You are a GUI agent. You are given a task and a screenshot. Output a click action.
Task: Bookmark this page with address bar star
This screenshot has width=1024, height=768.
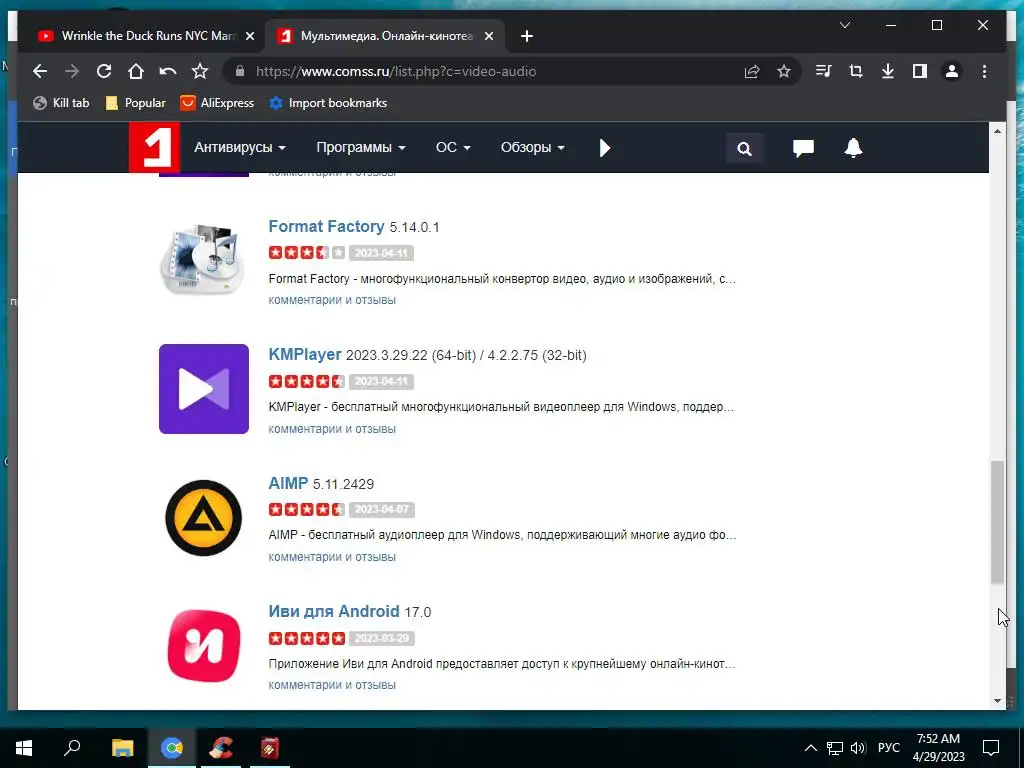point(784,71)
